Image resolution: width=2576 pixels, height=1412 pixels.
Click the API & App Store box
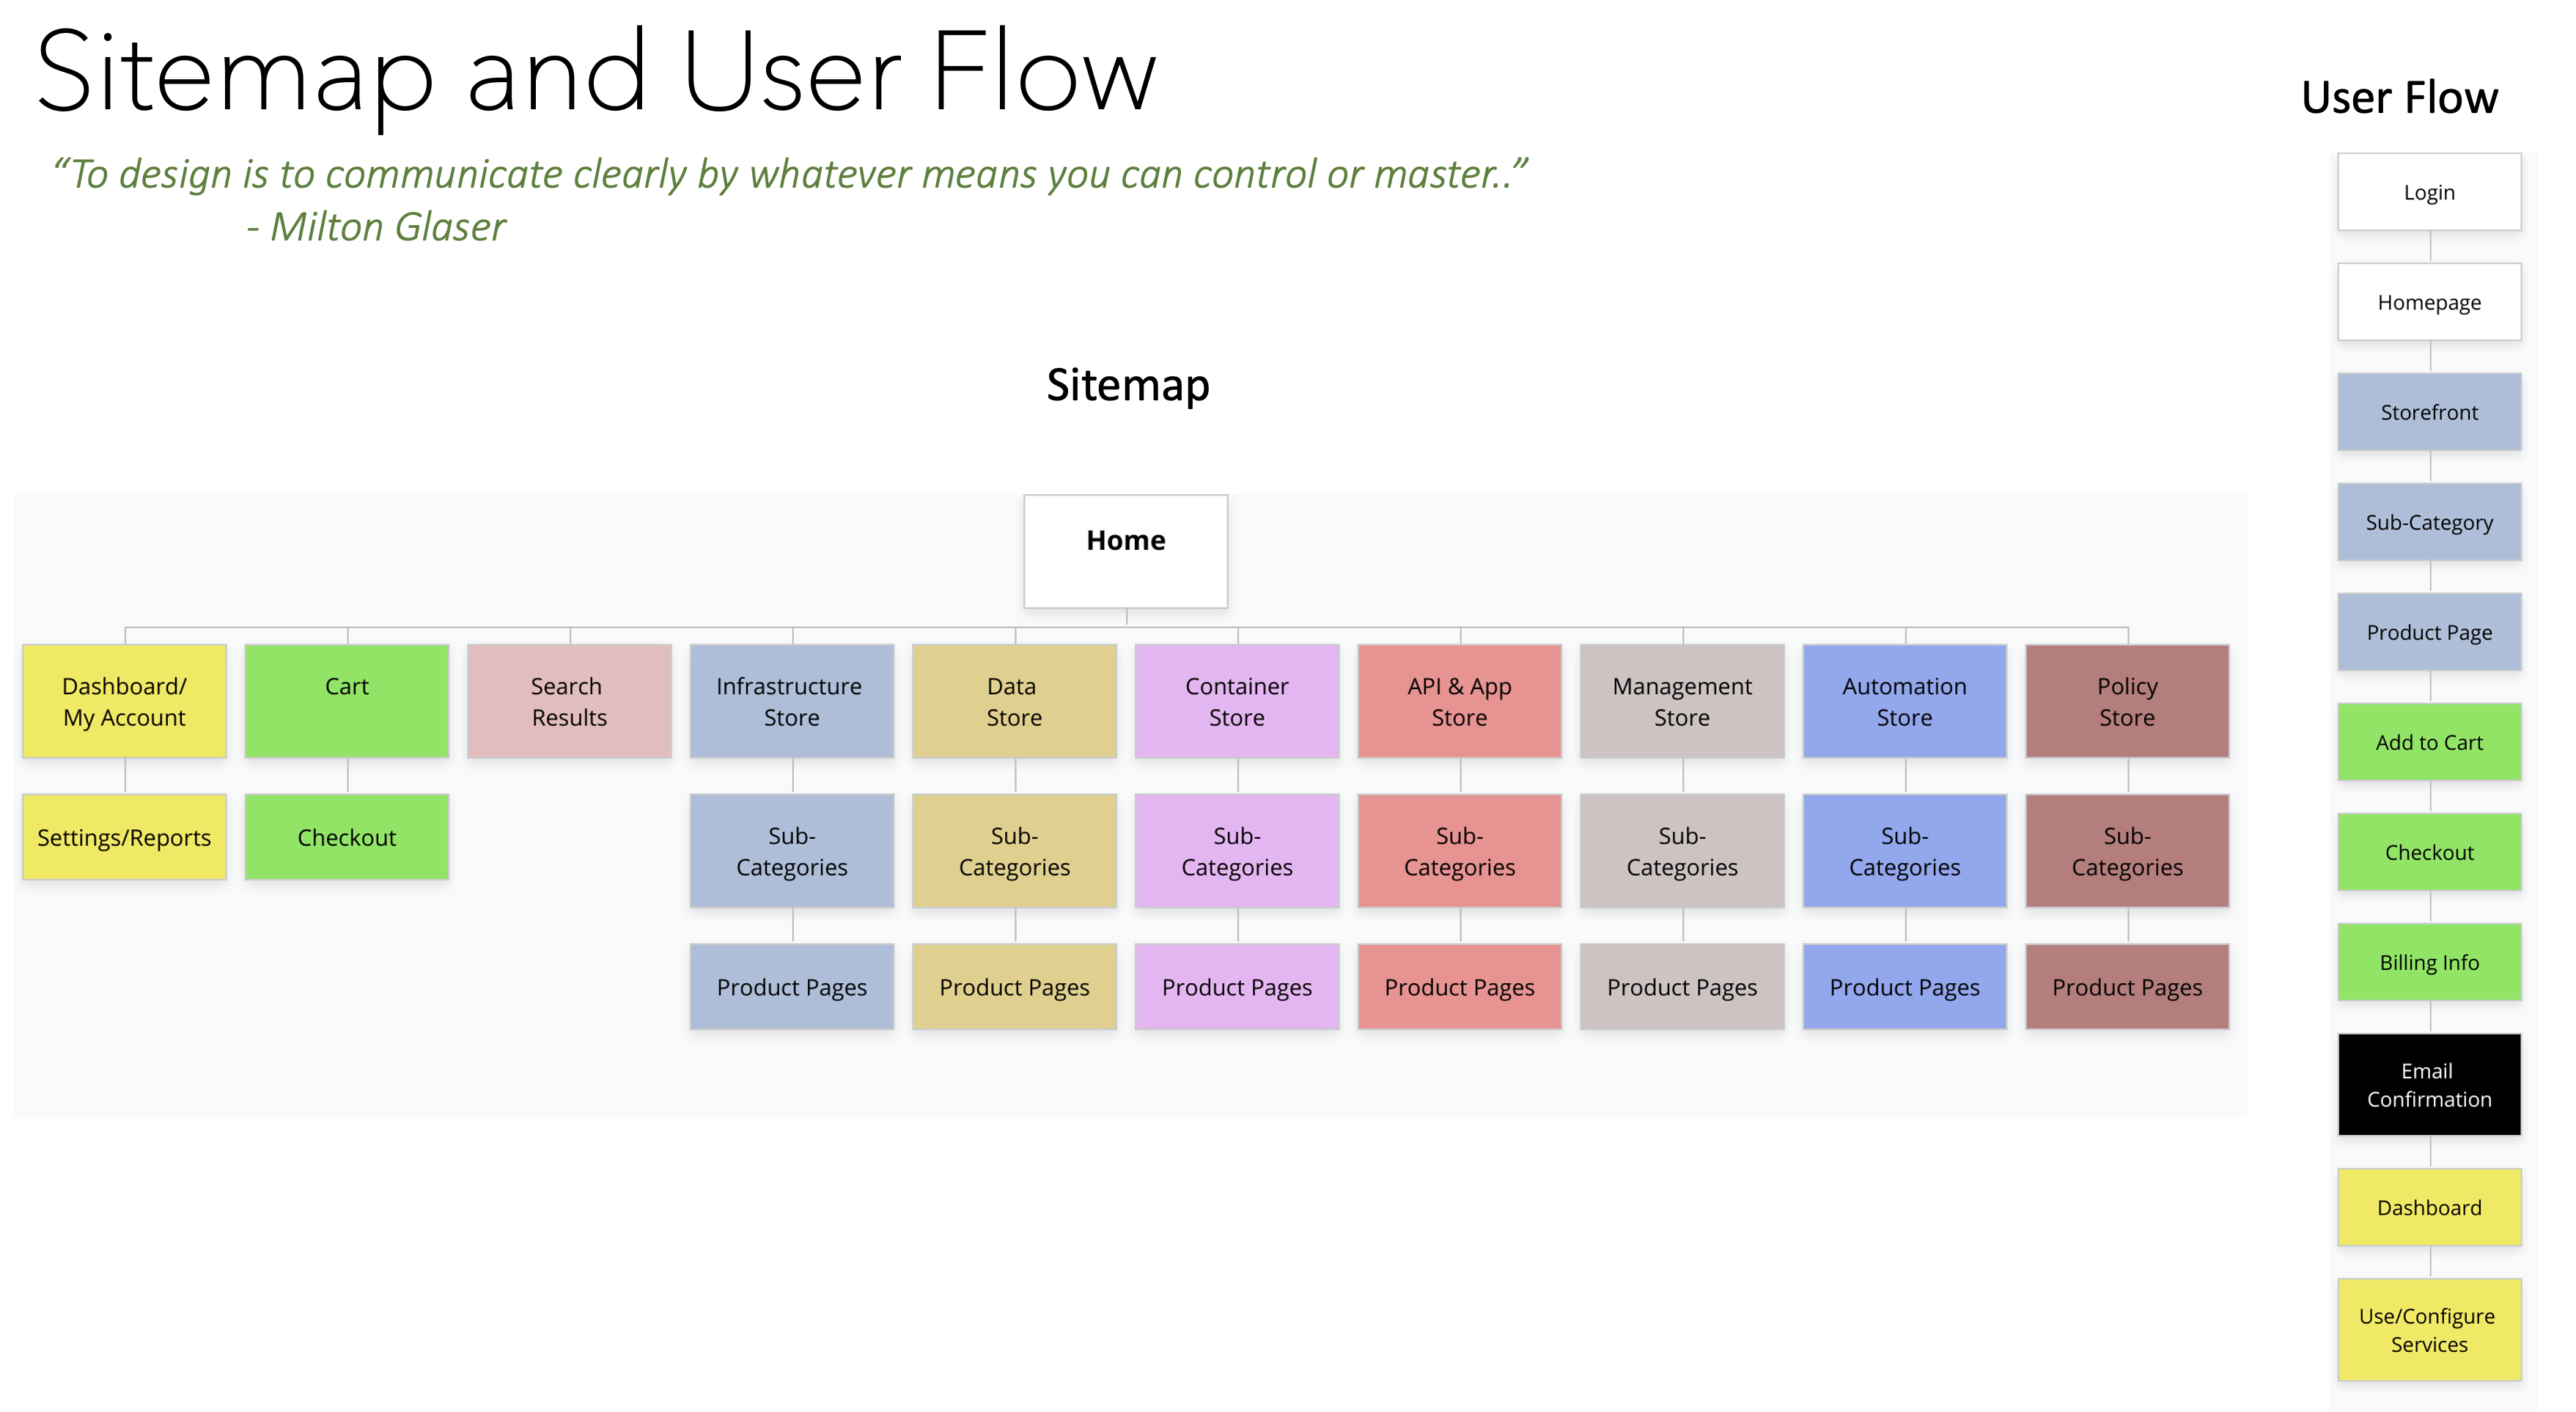coord(1459,701)
